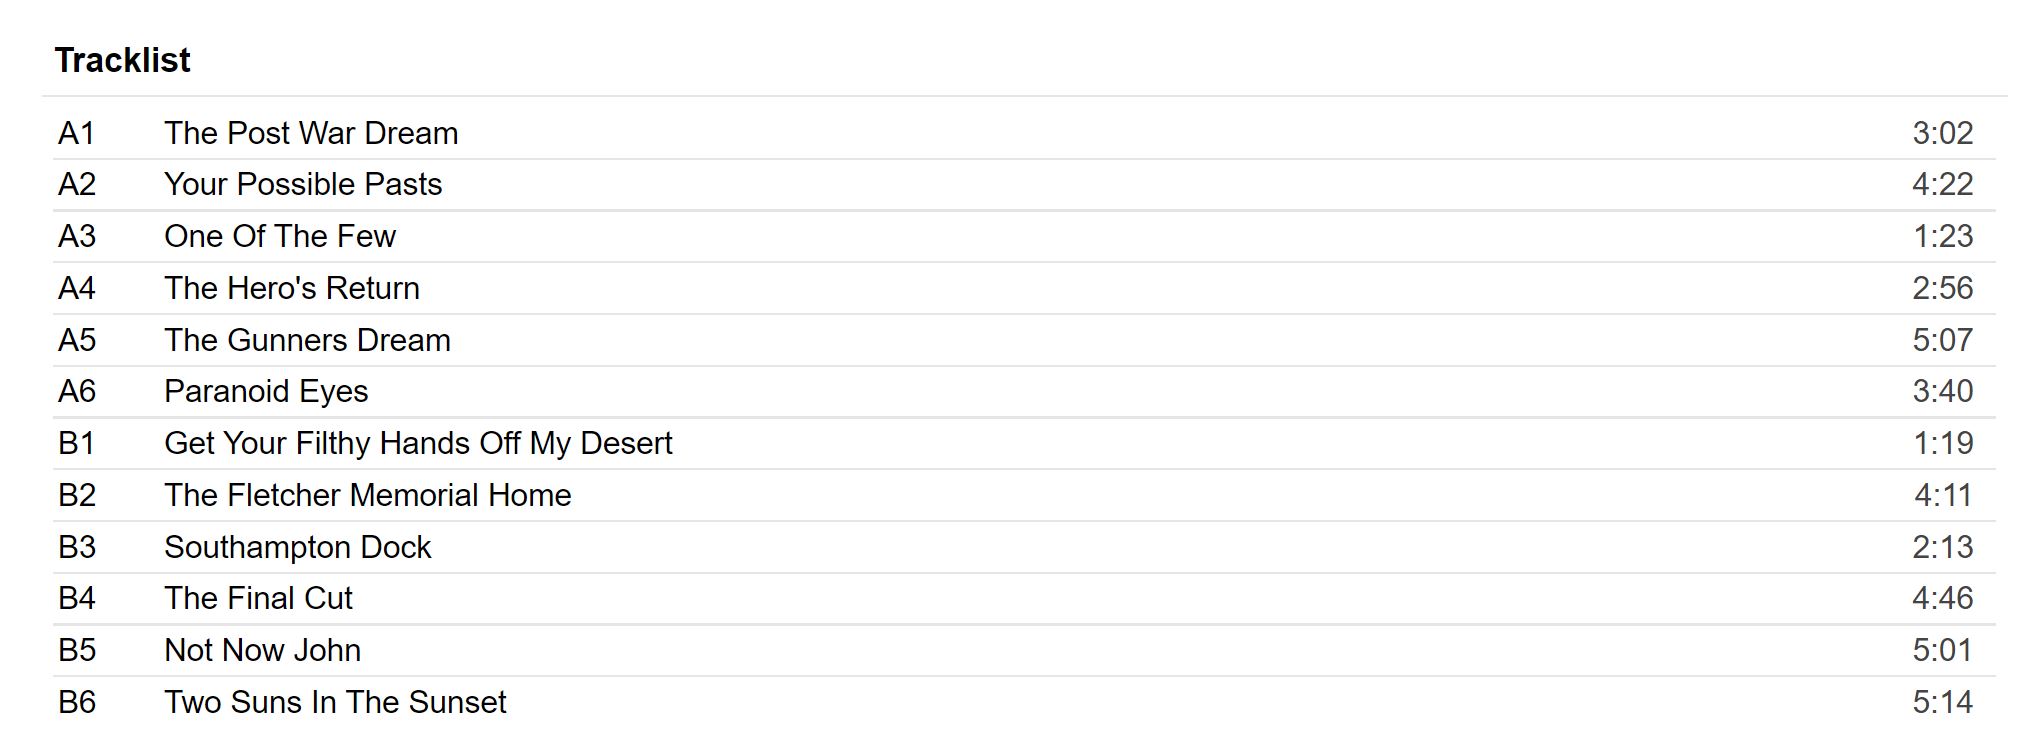Screen dimensions: 2022x734
Task: Click the Paranoid Eyes track title
Action: pos(266,391)
